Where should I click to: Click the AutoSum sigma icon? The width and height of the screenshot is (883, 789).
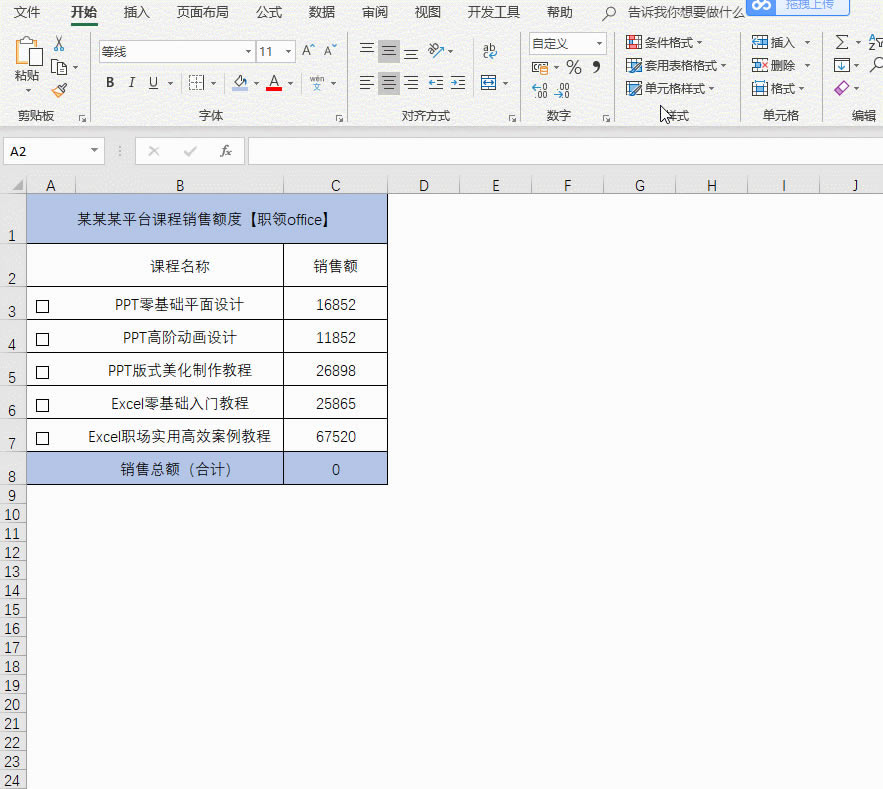pos(842,42)
